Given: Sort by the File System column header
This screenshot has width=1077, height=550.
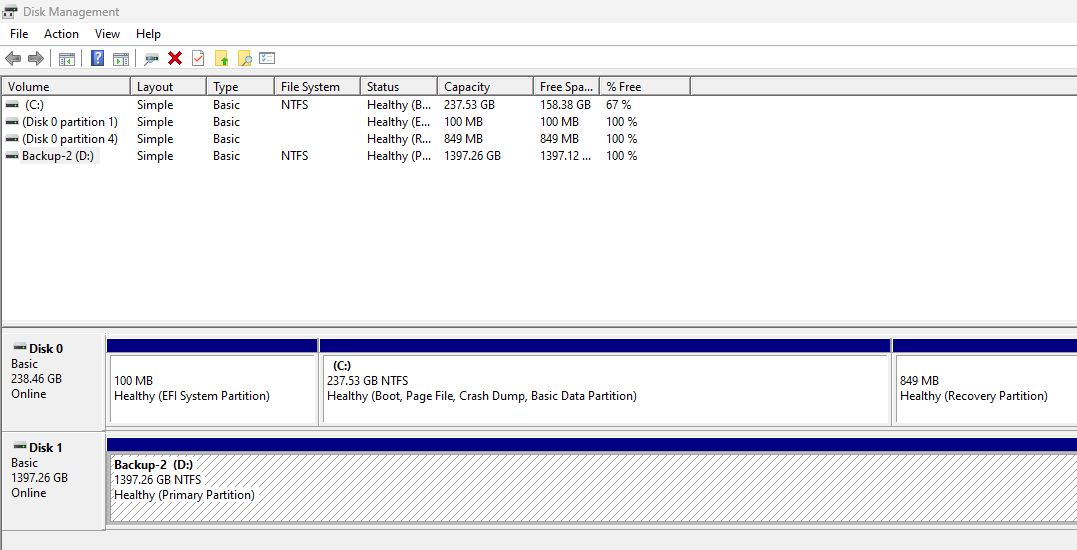Looking at the screenshot, I should click(317, 87).
